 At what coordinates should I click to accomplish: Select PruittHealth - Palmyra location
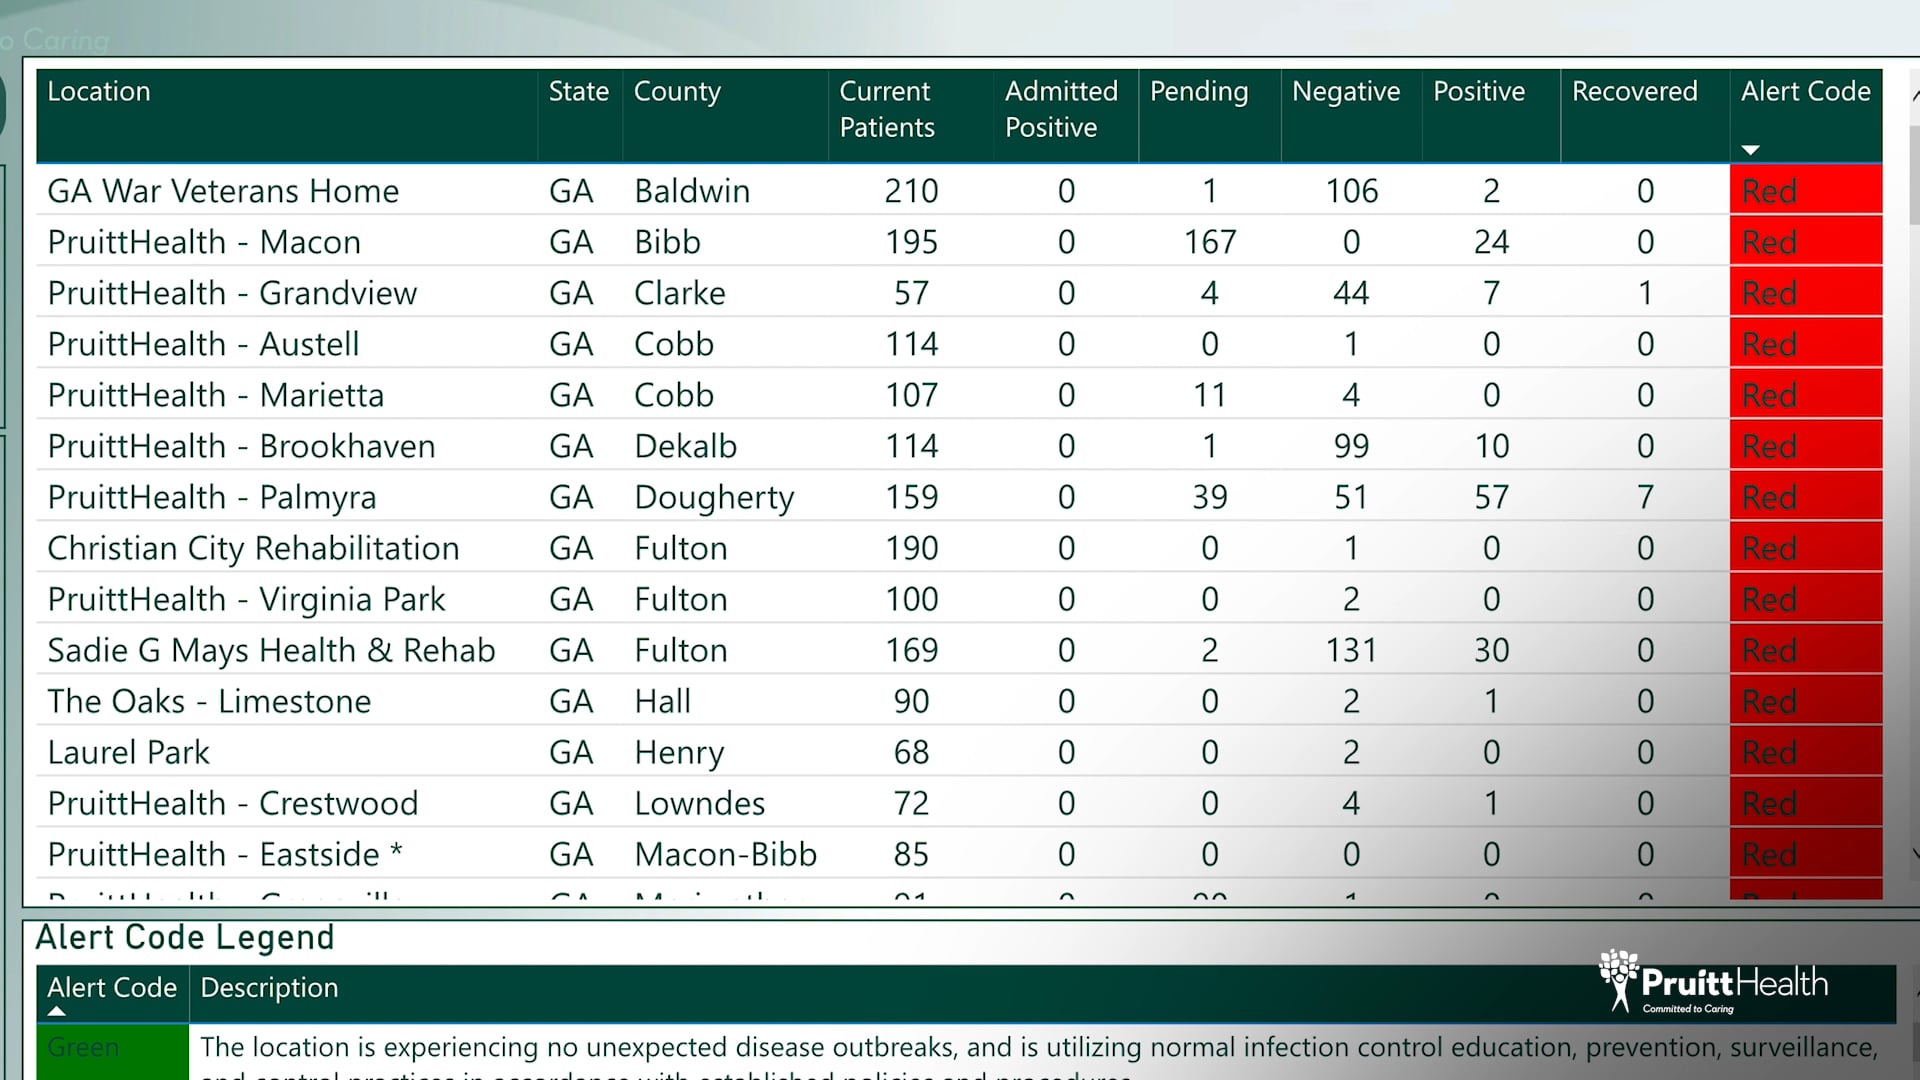click(x=212, y=497)
